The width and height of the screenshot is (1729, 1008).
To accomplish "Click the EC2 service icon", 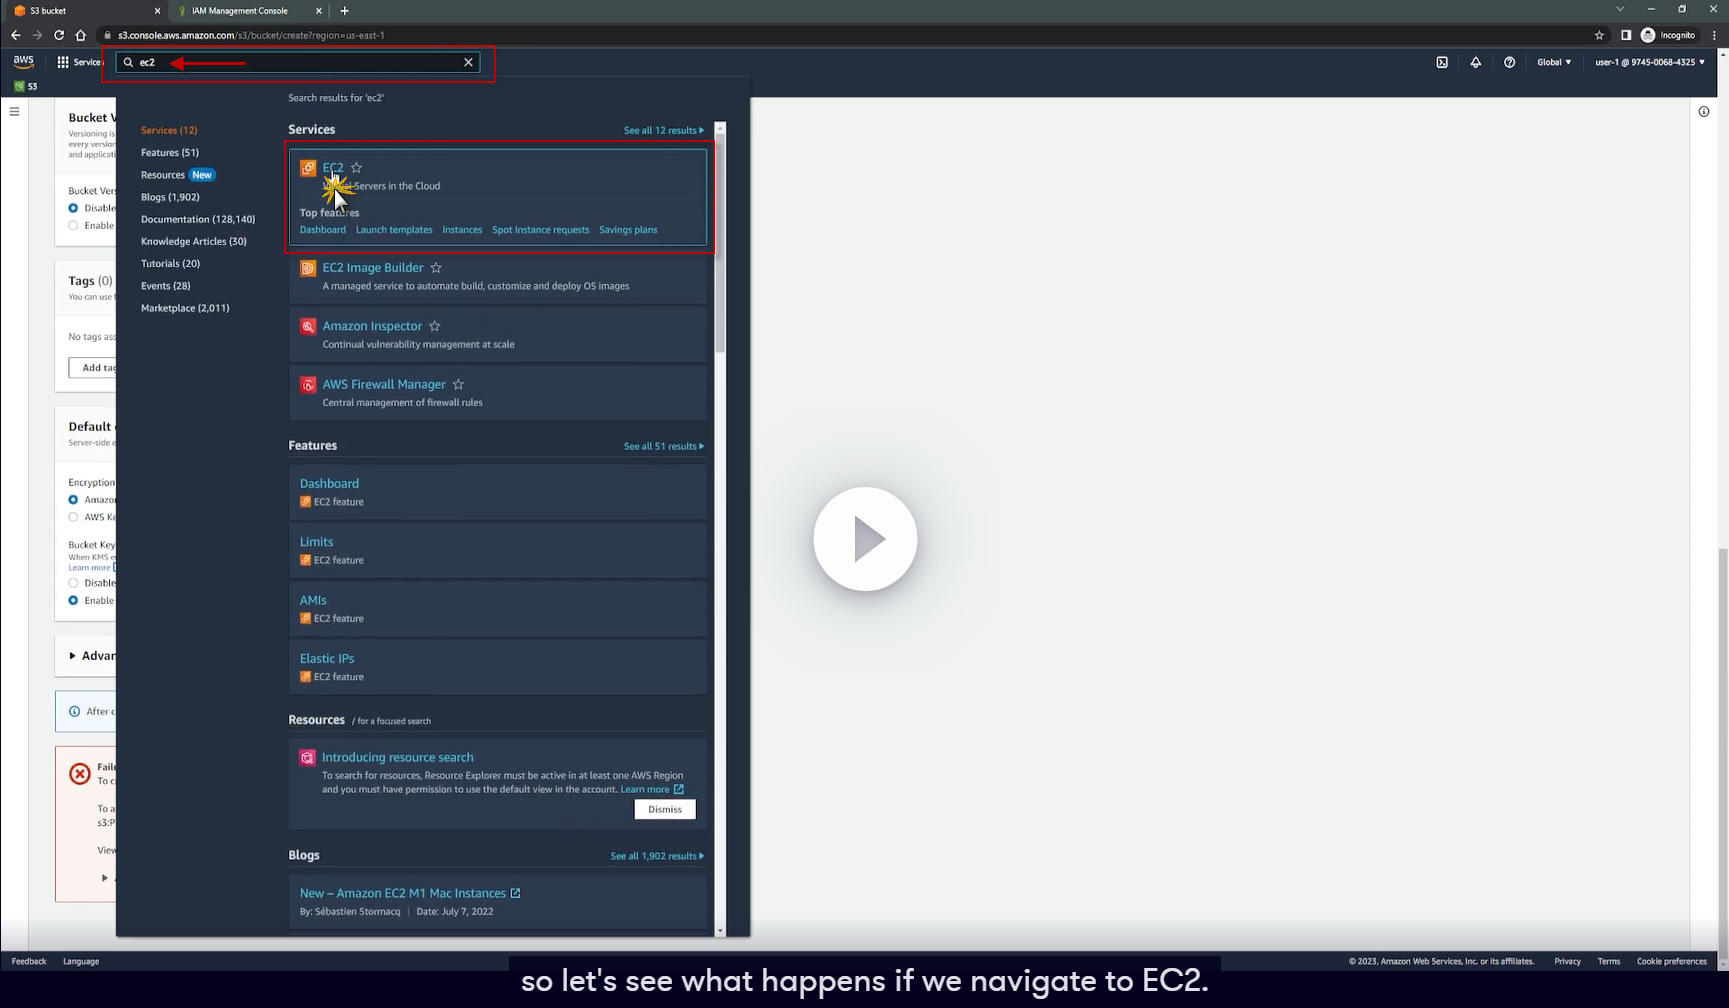I will 308,168.
